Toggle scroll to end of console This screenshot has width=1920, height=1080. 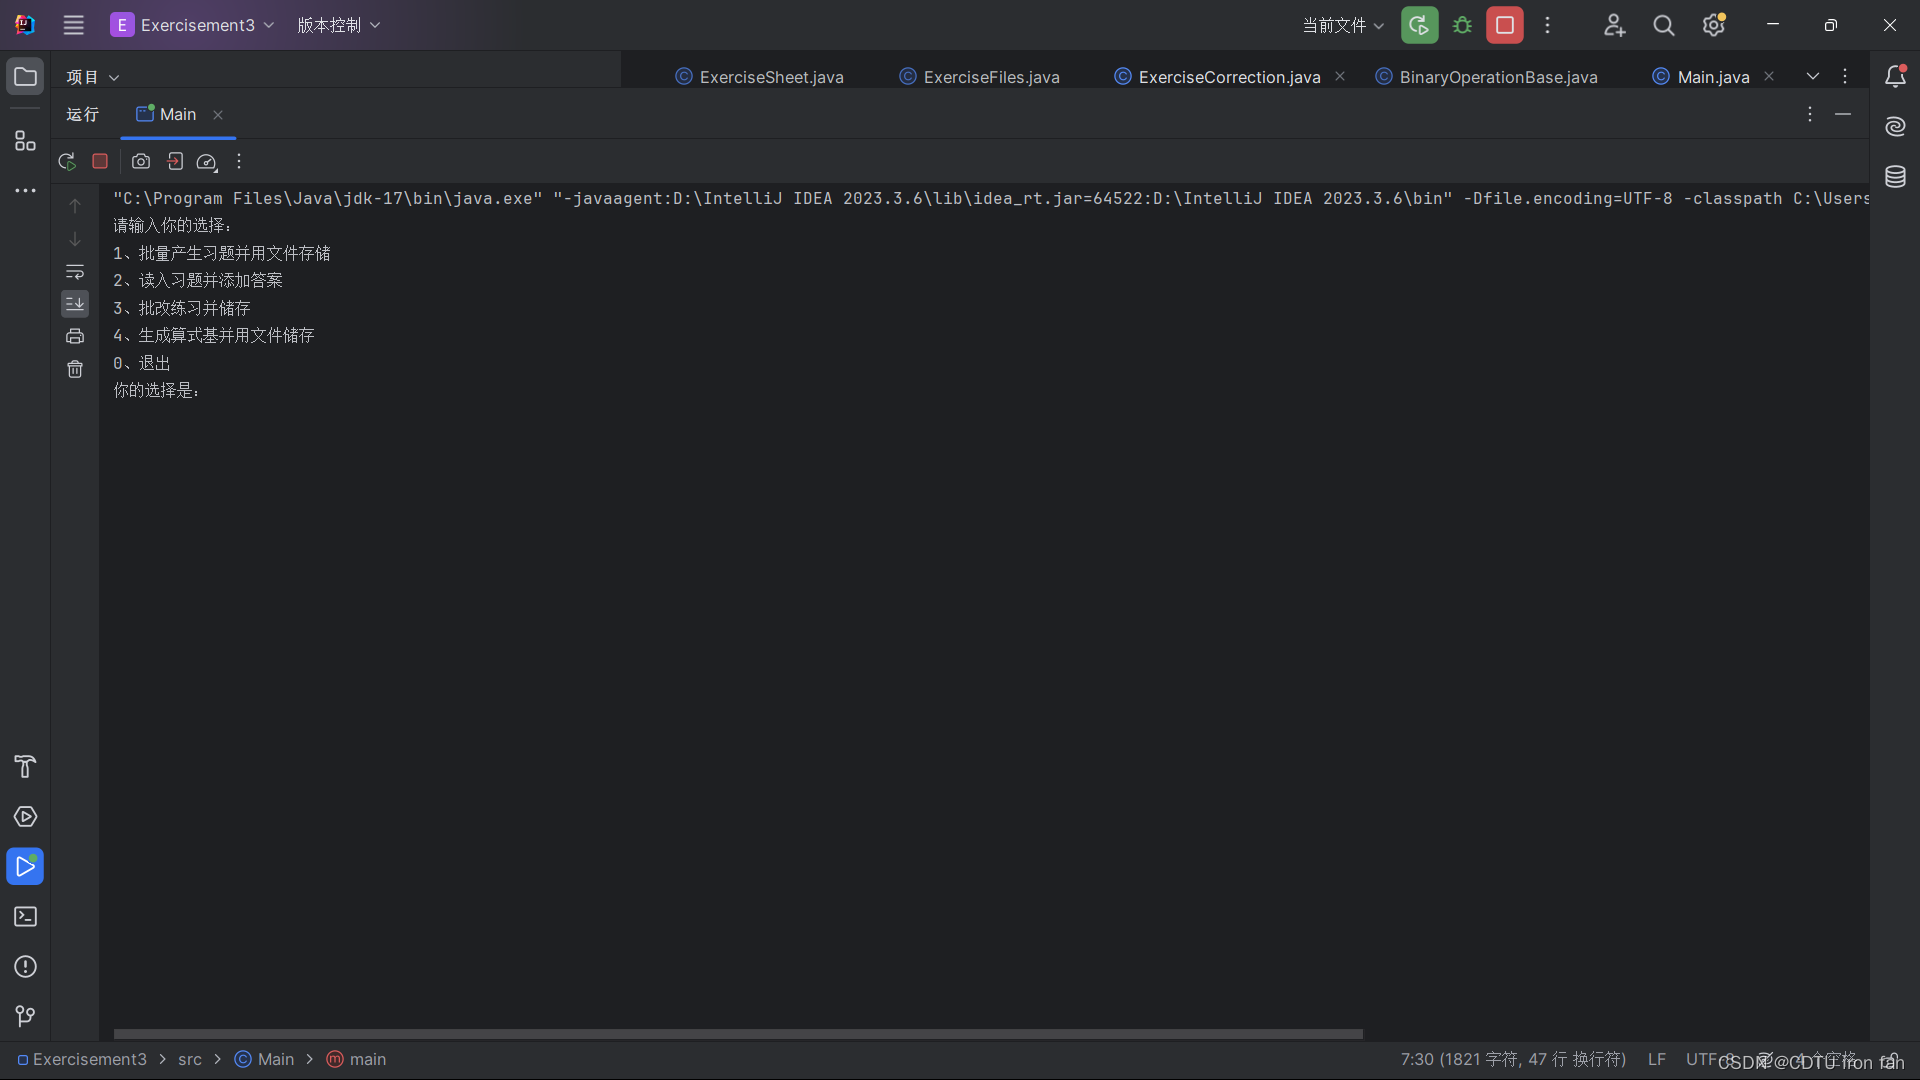(x=75, y=303)
